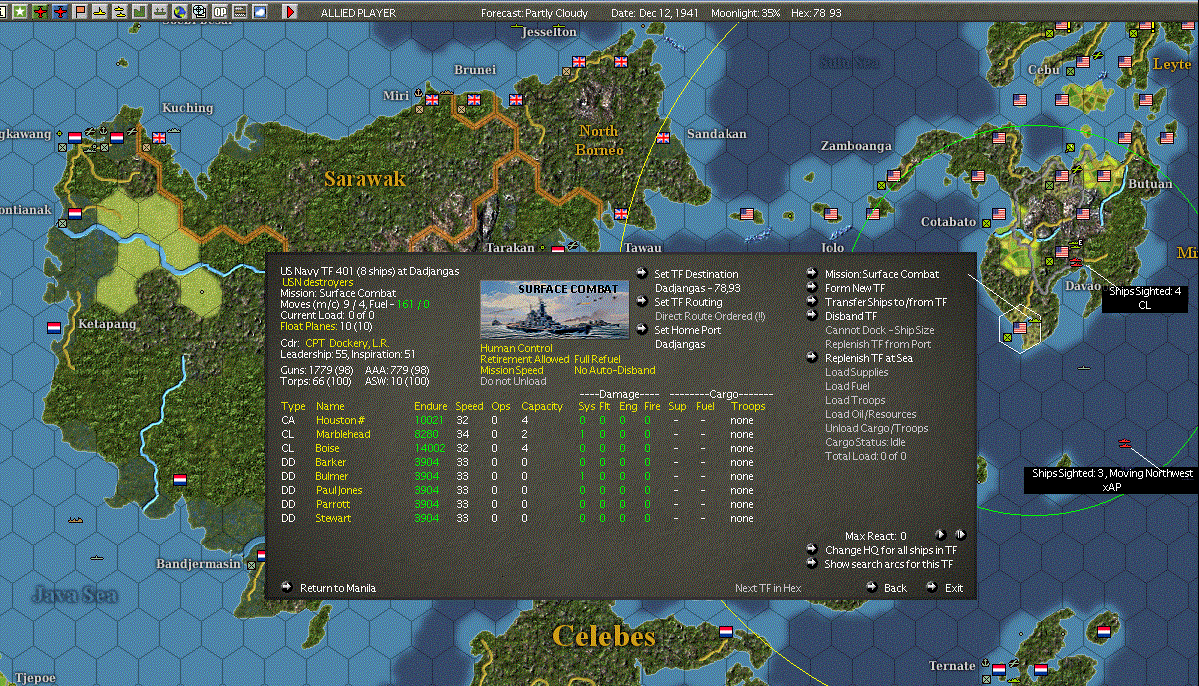Click the globe toolbar icon
Screen dimensions: 1199x686
[180, 12]
